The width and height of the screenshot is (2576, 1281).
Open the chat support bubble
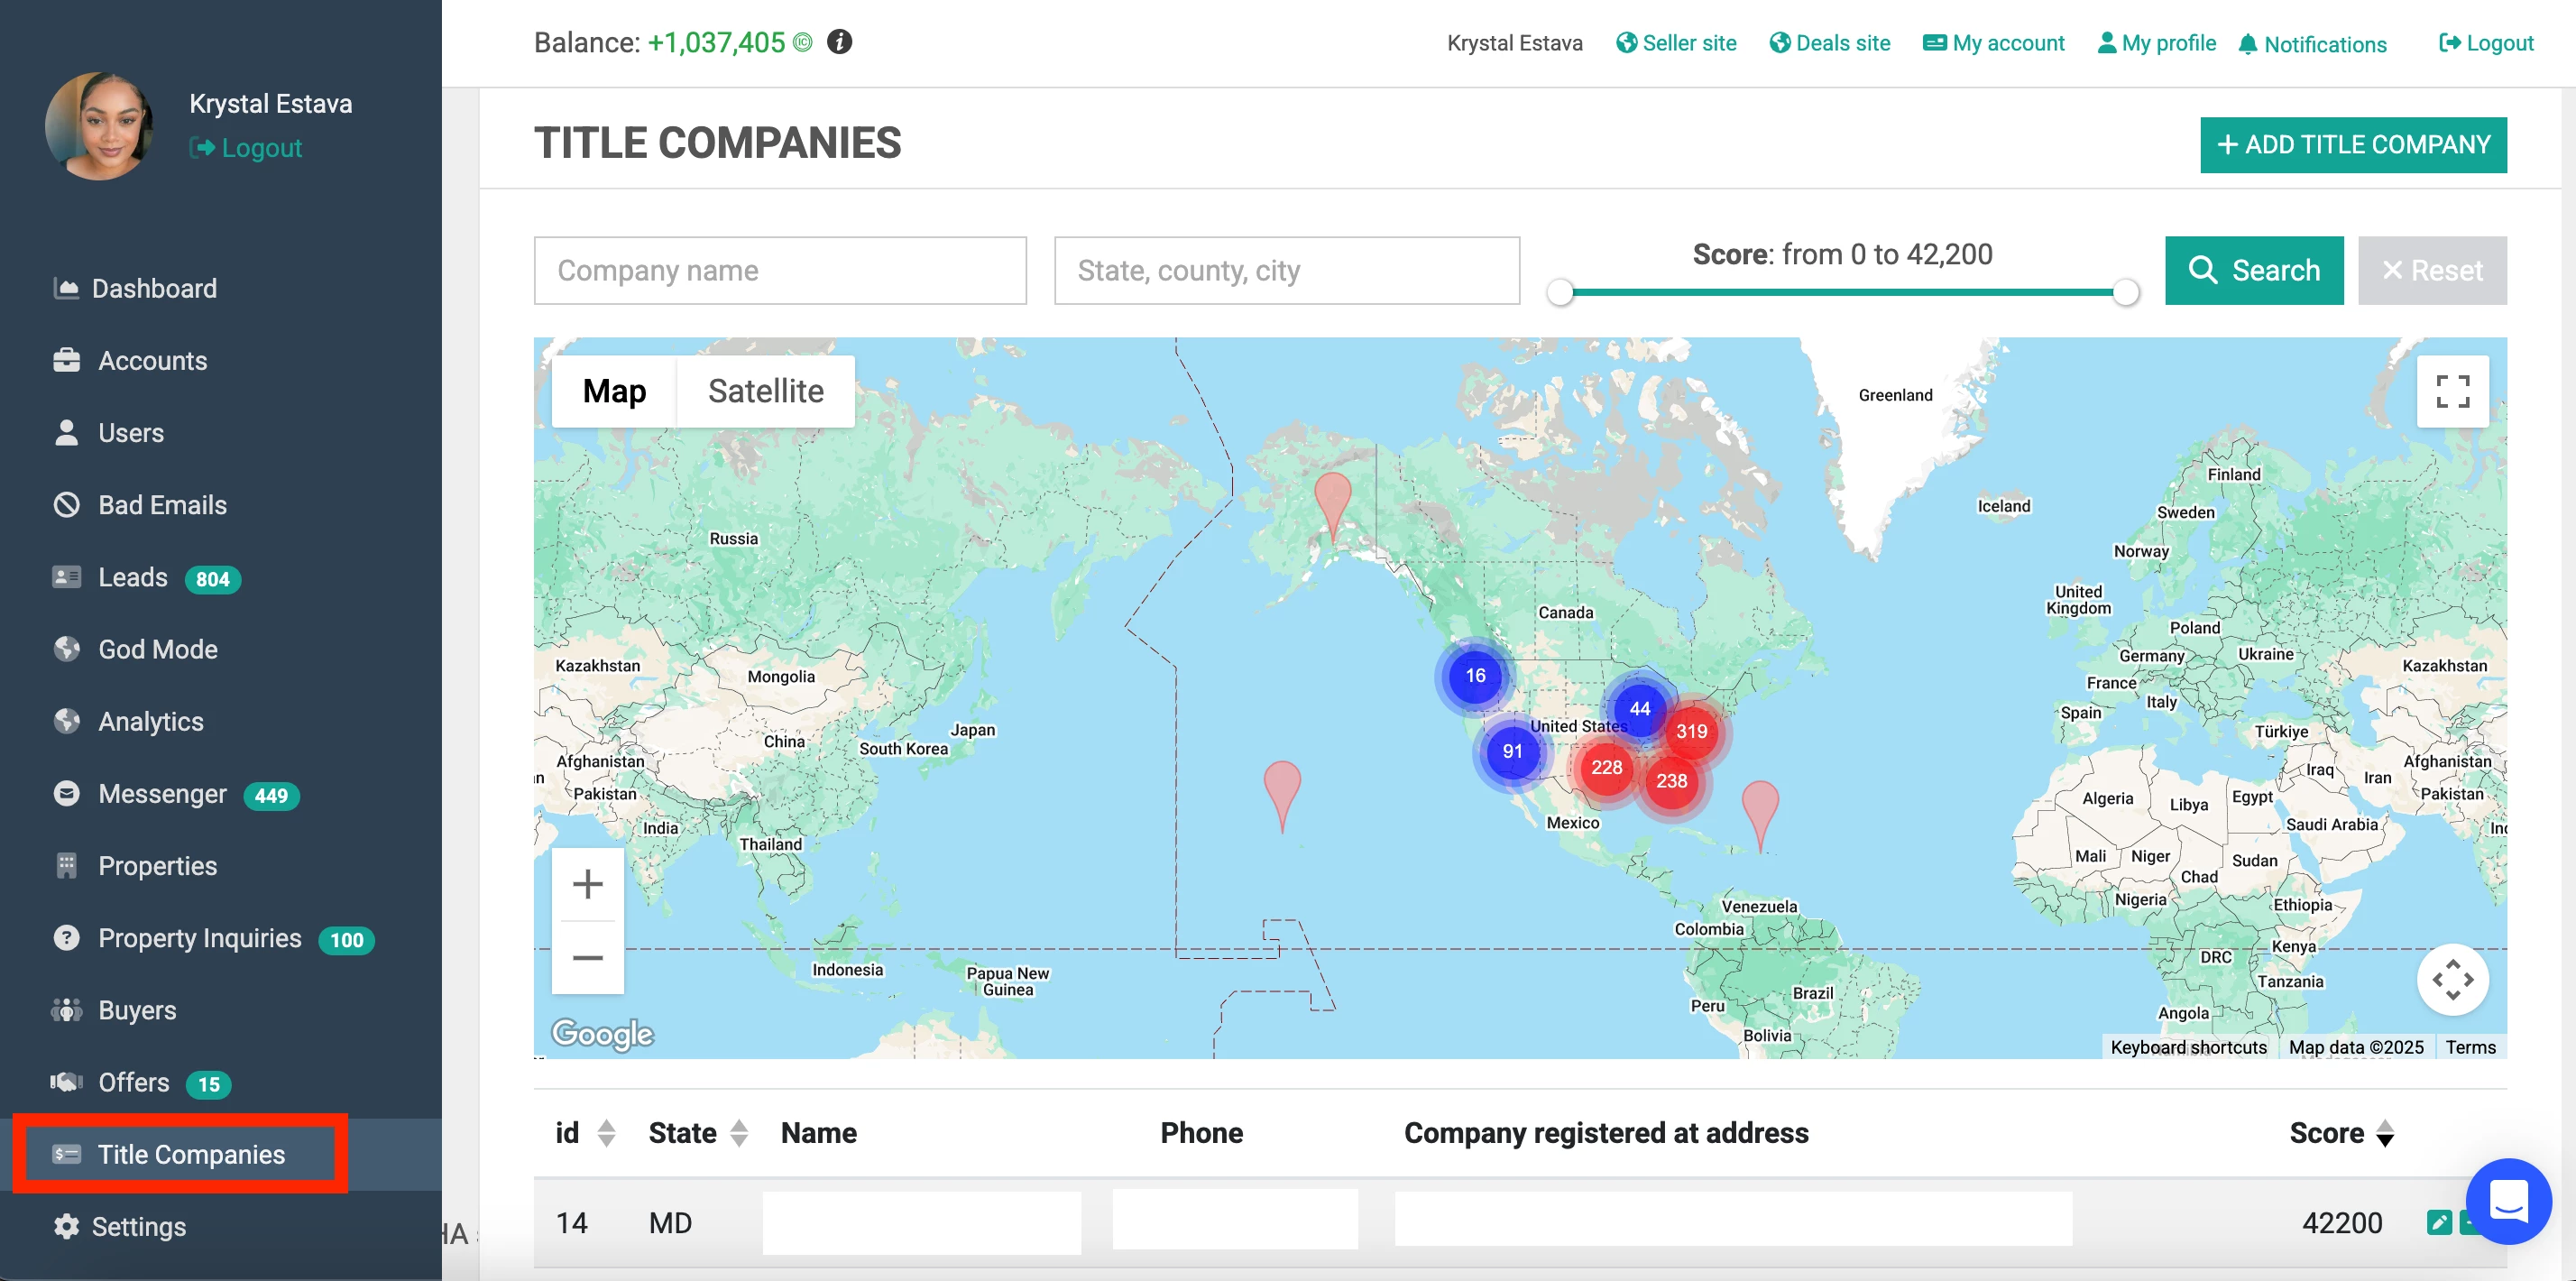click(x=2507, y=1200)
